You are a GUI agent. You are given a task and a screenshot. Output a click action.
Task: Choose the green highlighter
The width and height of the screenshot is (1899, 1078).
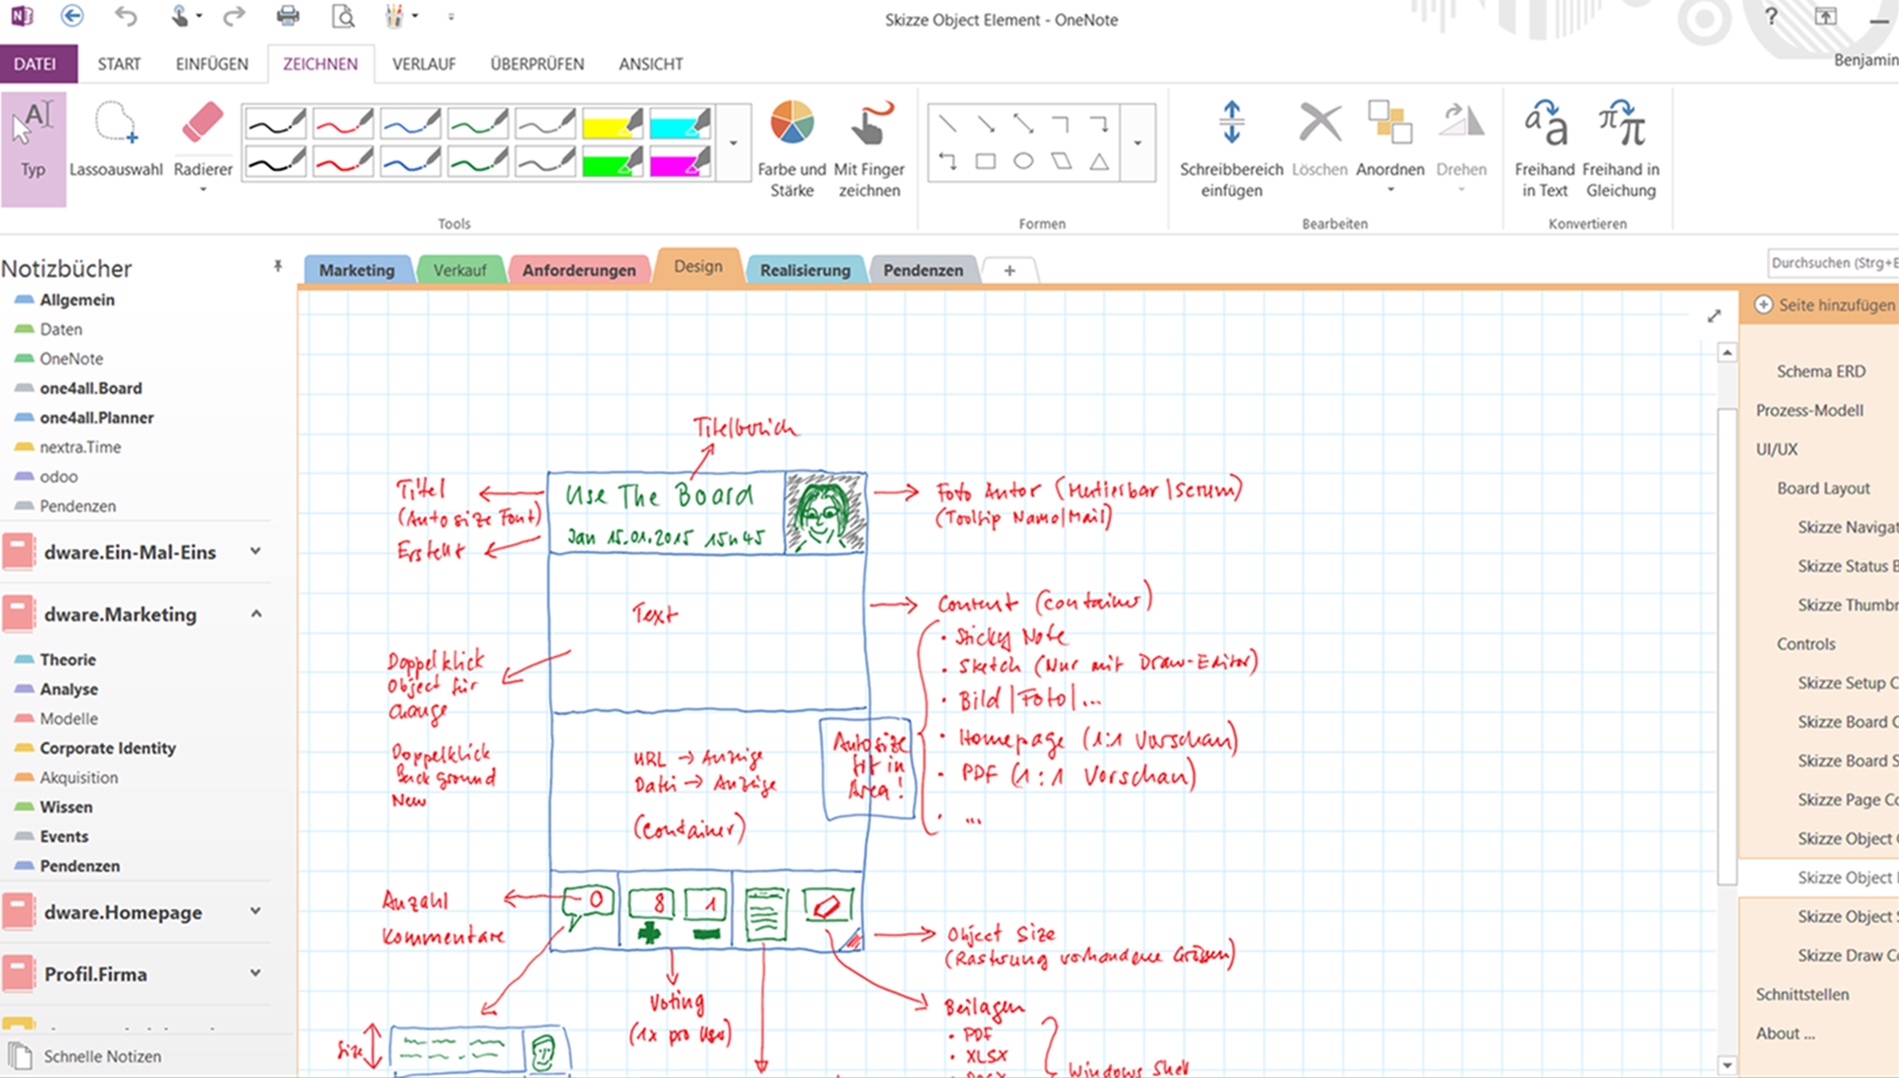tap(612, 161)
